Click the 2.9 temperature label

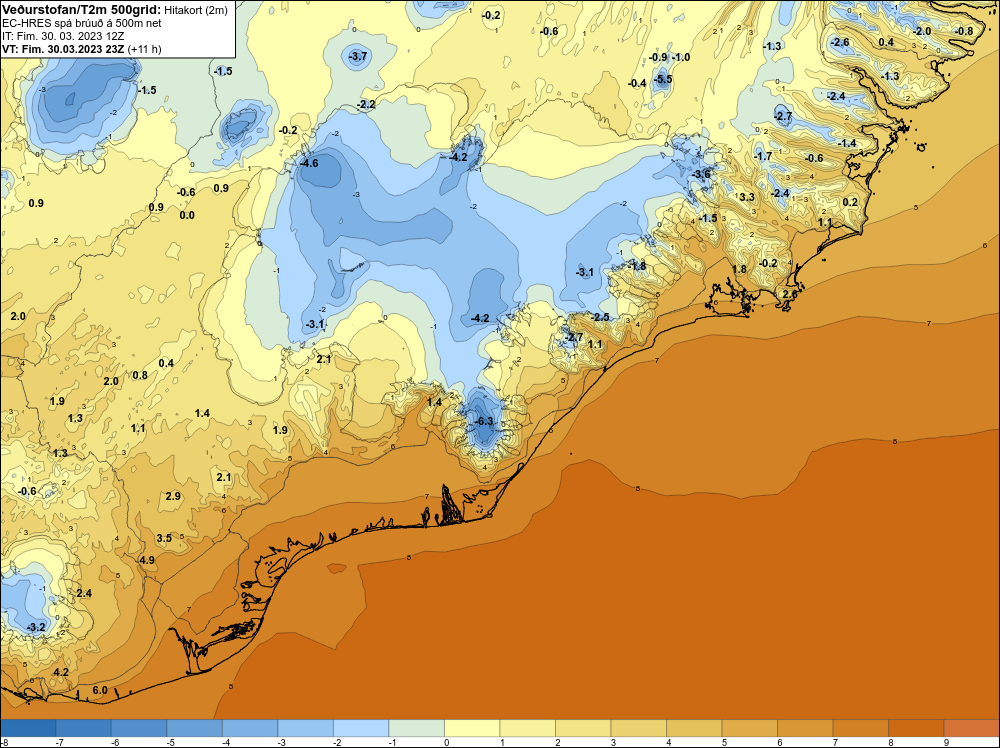coord(173,496)
